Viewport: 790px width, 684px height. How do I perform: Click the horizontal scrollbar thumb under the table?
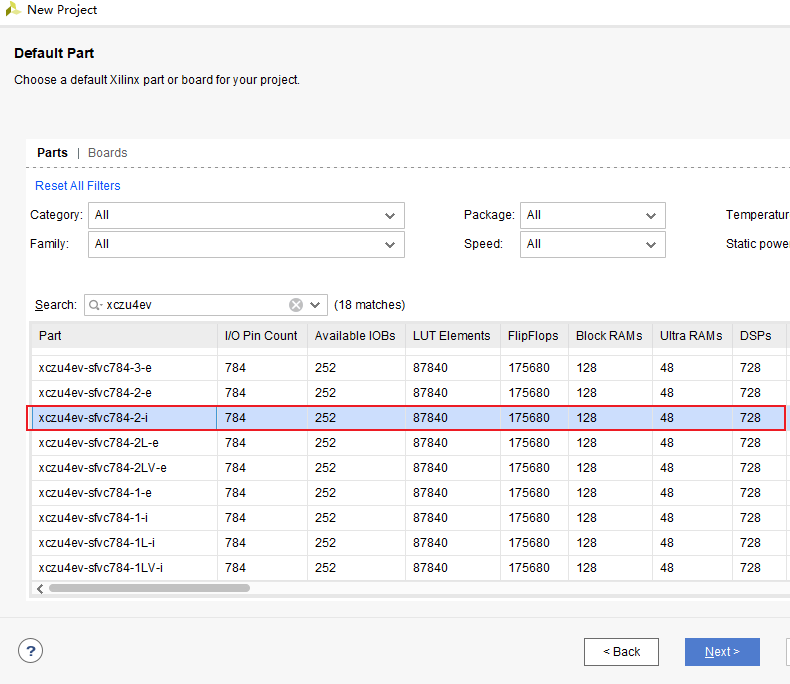[149, 588]
